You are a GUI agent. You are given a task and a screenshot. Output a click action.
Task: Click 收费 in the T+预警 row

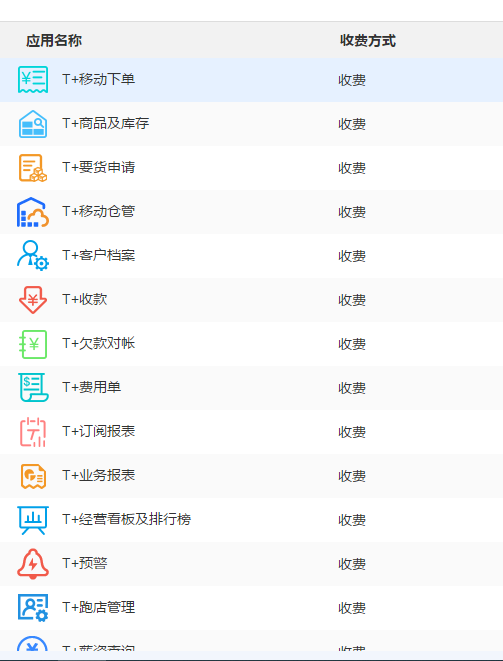352,564
